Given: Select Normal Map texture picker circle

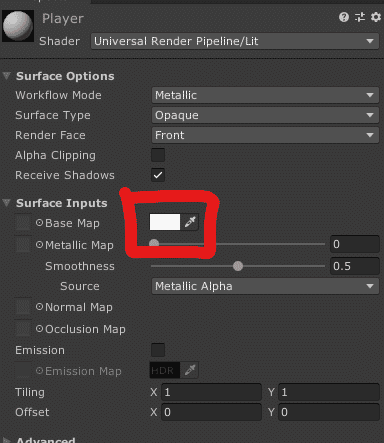Looking at the screenshot, I should click(39, 307).
